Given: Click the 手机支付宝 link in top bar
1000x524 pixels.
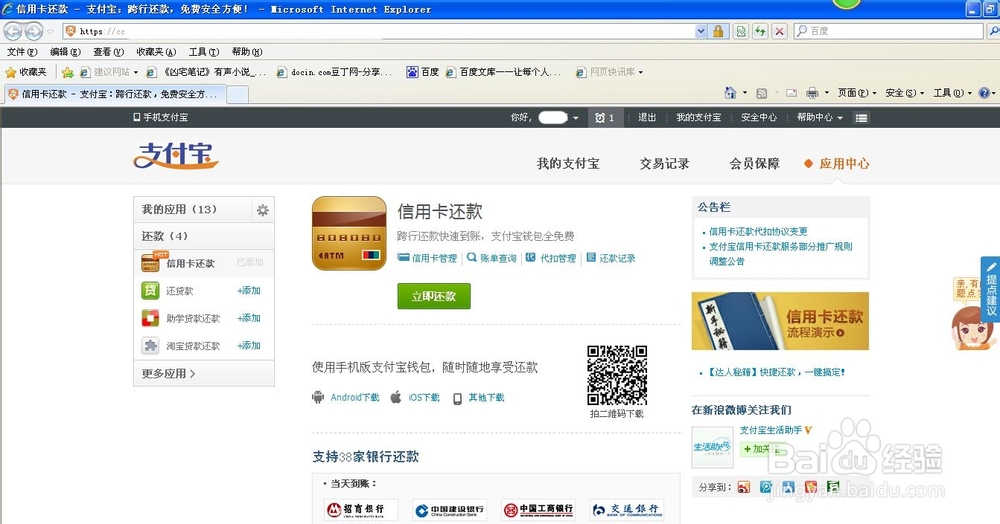Looking at the screenshot, I should (161, 117).
